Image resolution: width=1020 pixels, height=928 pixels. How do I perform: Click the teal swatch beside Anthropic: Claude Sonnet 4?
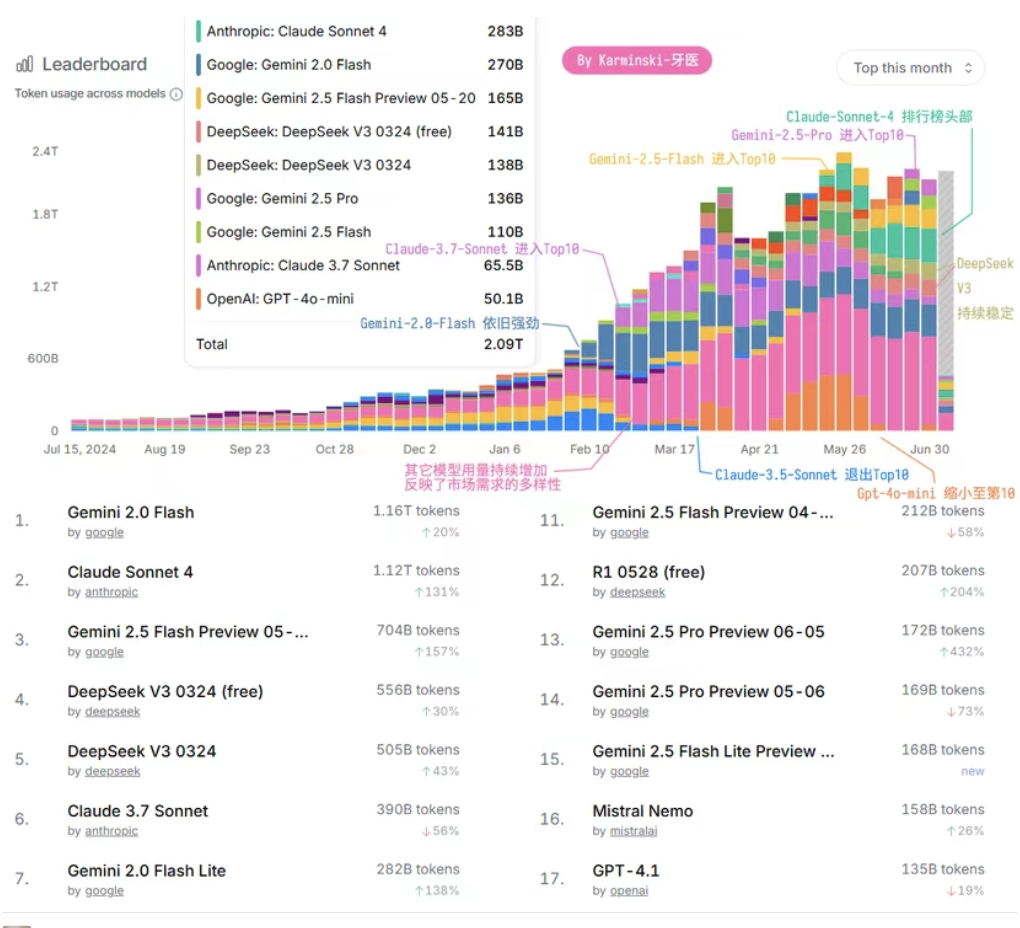[198, 31]
